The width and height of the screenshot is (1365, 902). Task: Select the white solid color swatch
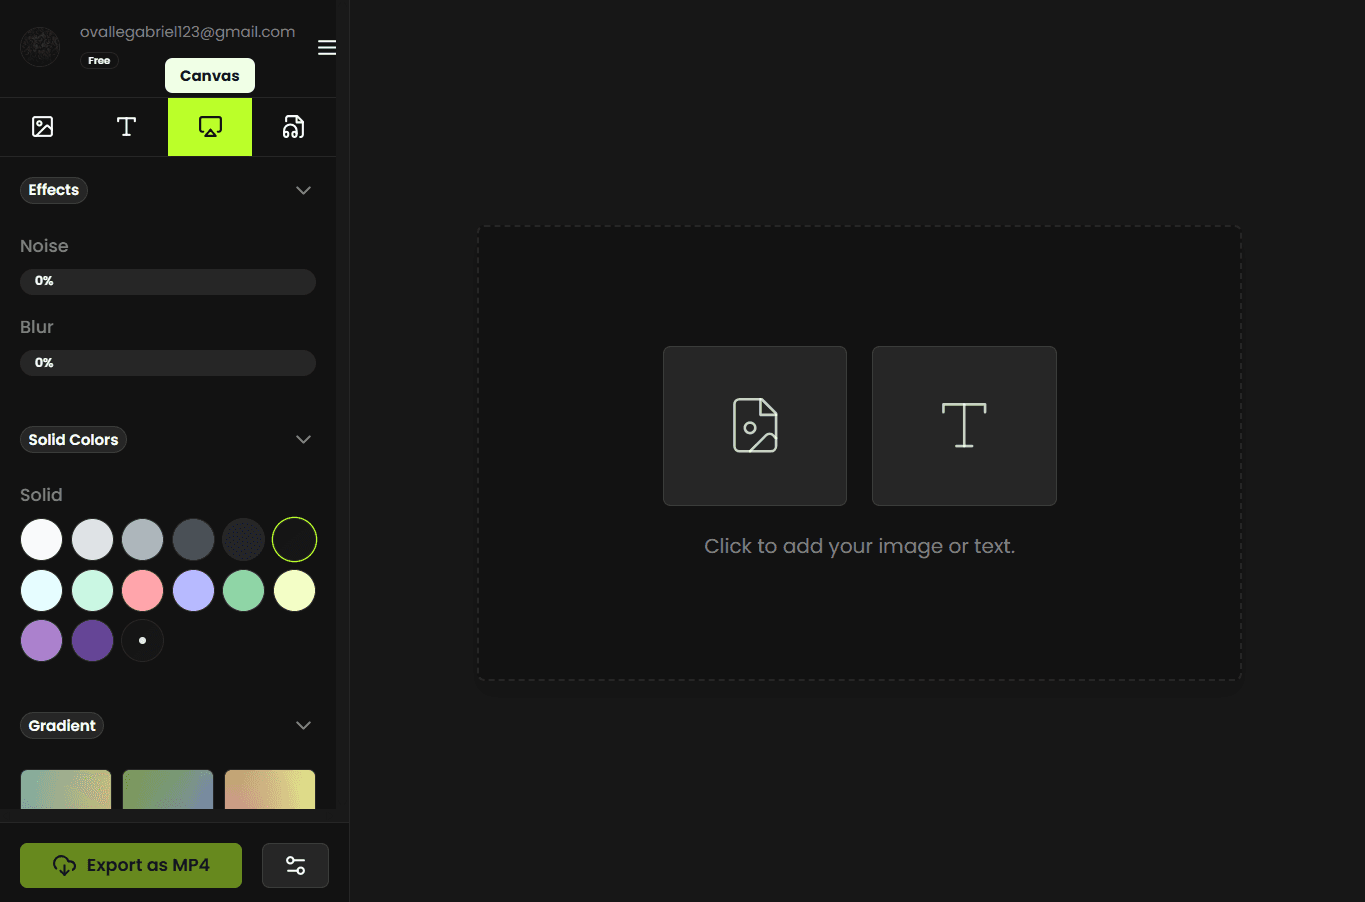tap(42, 540)
